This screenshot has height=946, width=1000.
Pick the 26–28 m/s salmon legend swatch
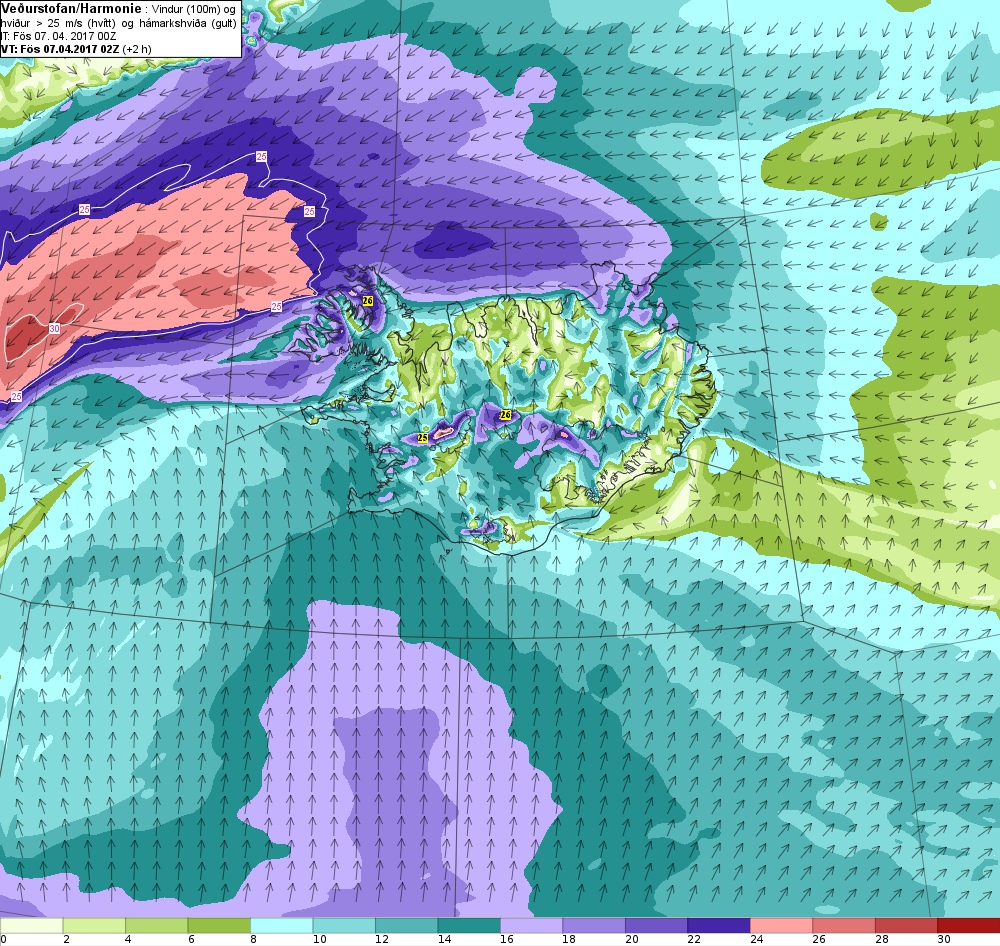pyautogui.click(x=844, y=925)
